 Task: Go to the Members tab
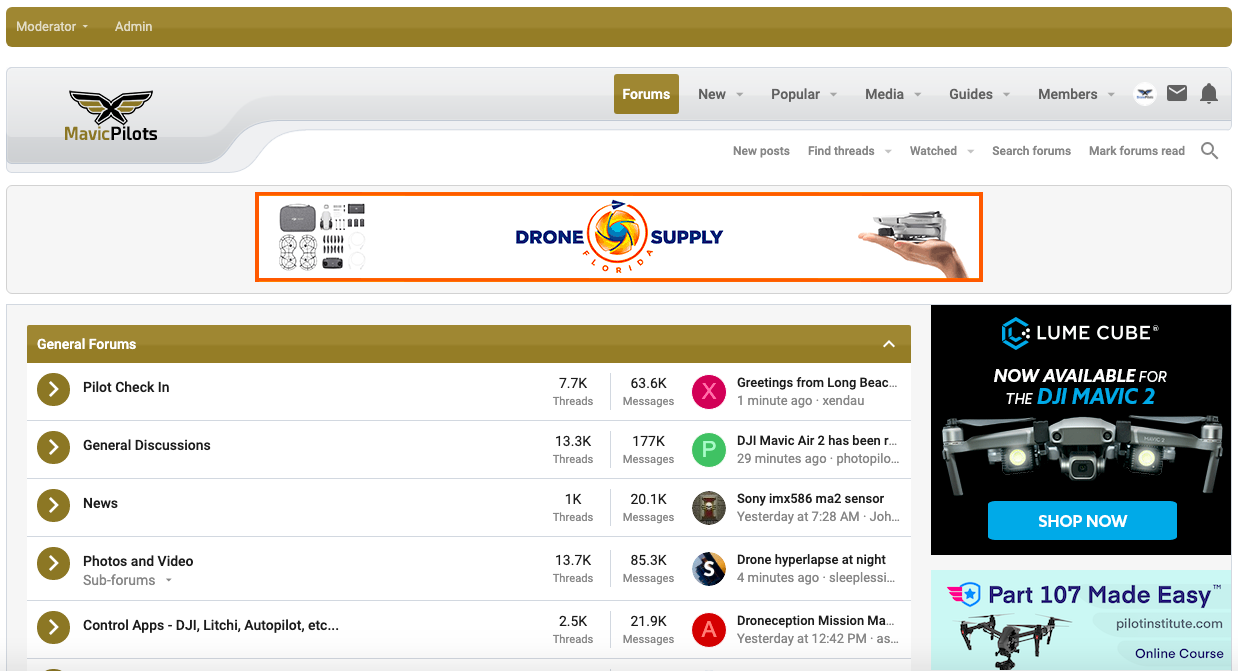coord(1067,94)
